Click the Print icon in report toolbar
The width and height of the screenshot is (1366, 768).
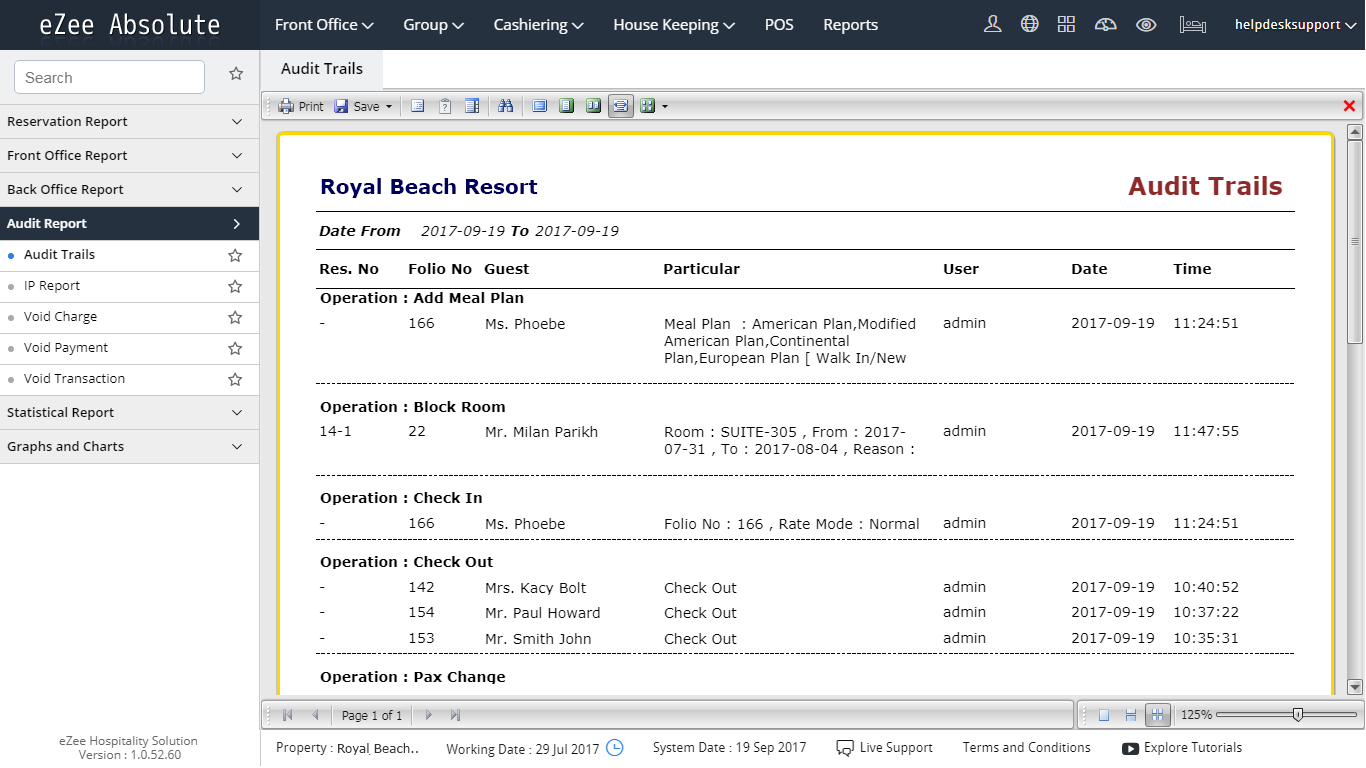tap(287, 106)
